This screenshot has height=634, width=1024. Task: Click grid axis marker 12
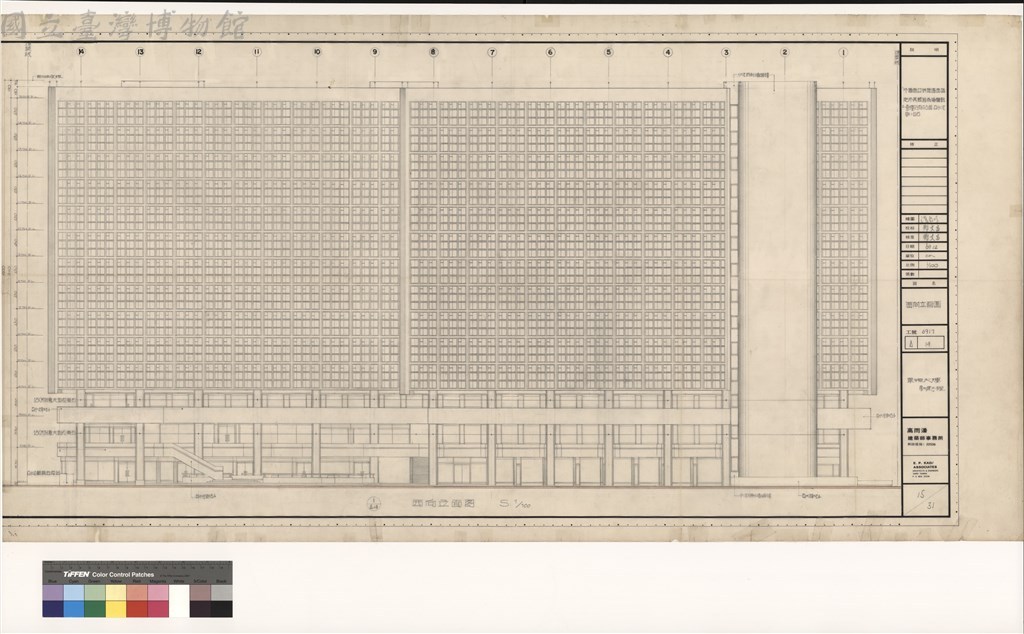click(199, 52)
